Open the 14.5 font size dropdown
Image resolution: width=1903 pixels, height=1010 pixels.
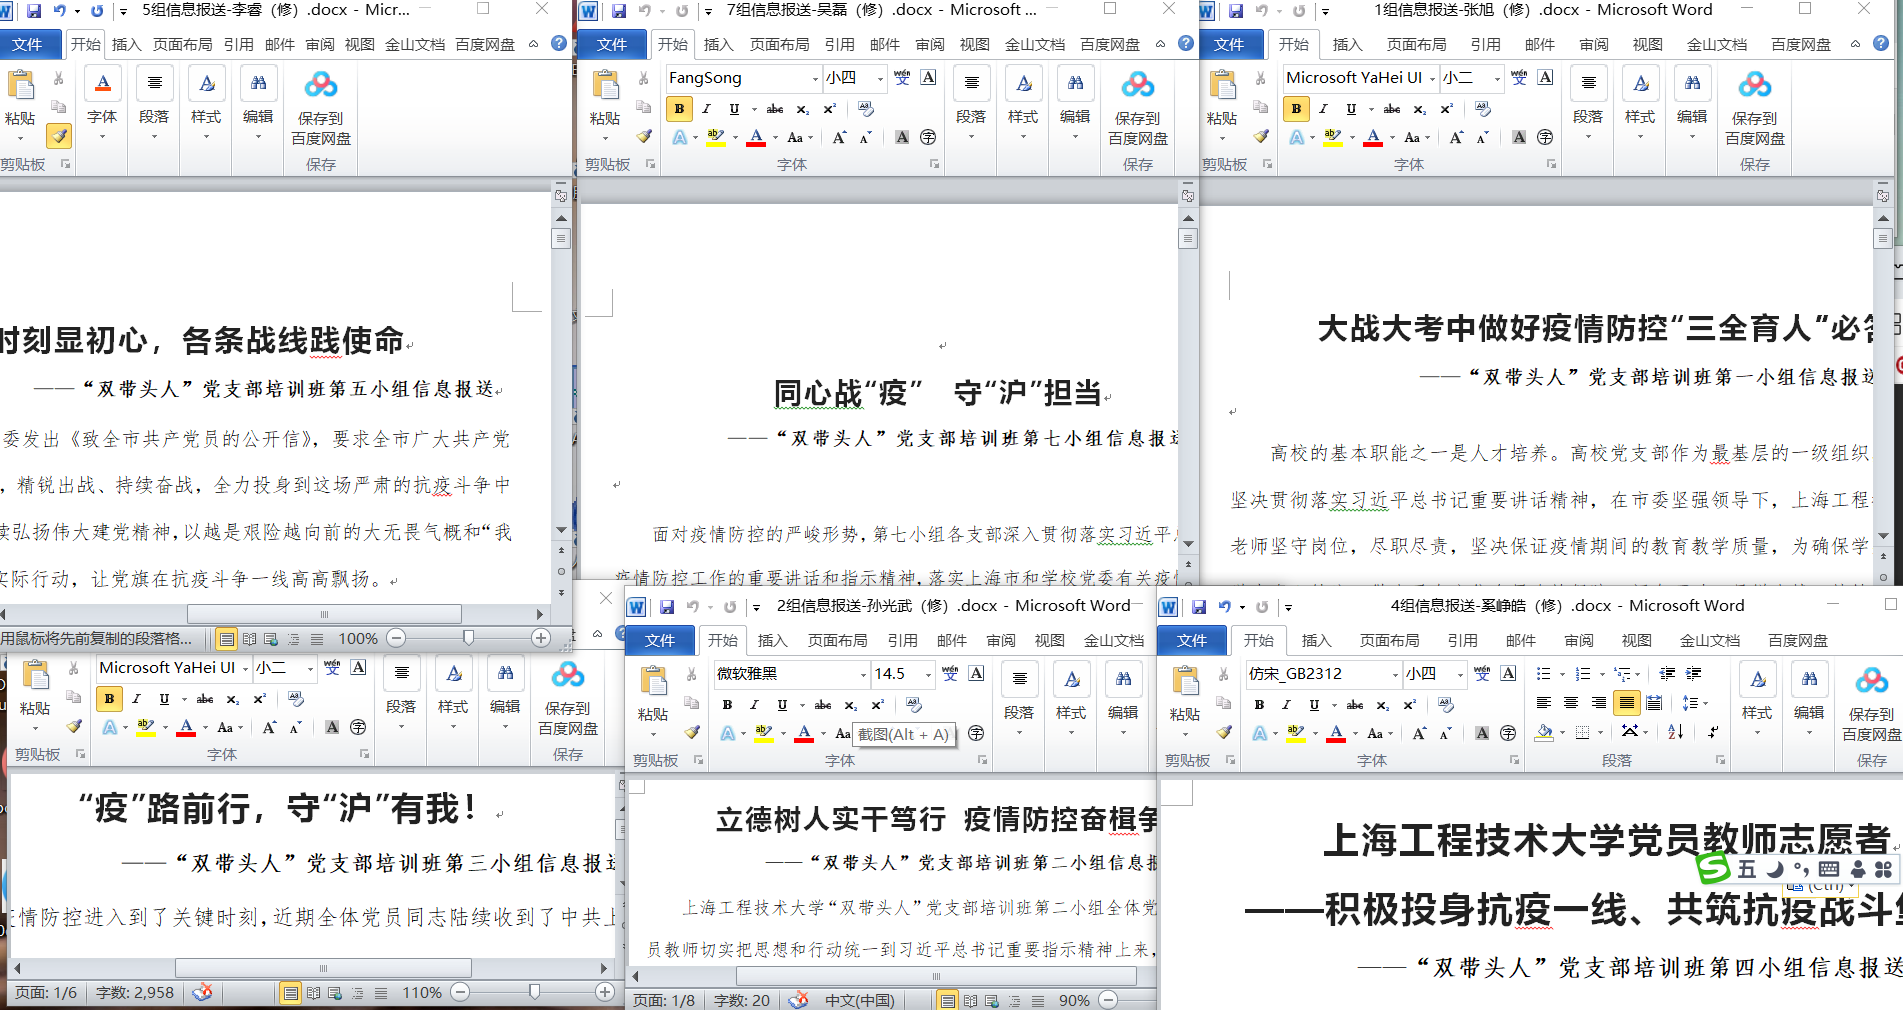click(x=929, y=674)
